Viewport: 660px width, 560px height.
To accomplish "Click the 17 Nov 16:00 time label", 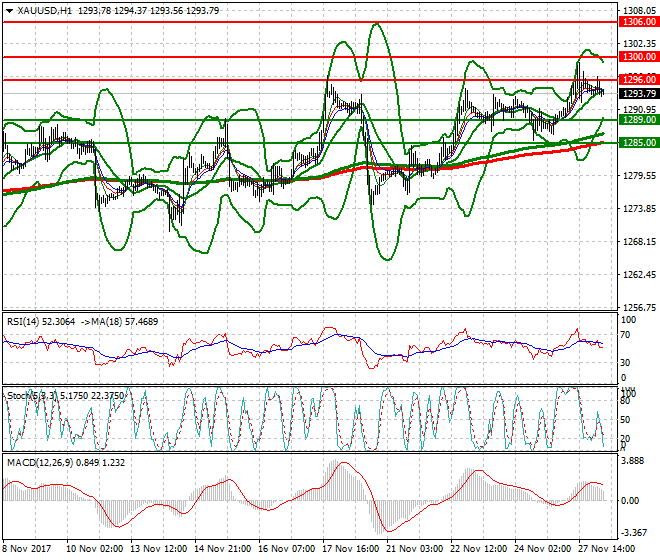I will click(x=349, y=549).
